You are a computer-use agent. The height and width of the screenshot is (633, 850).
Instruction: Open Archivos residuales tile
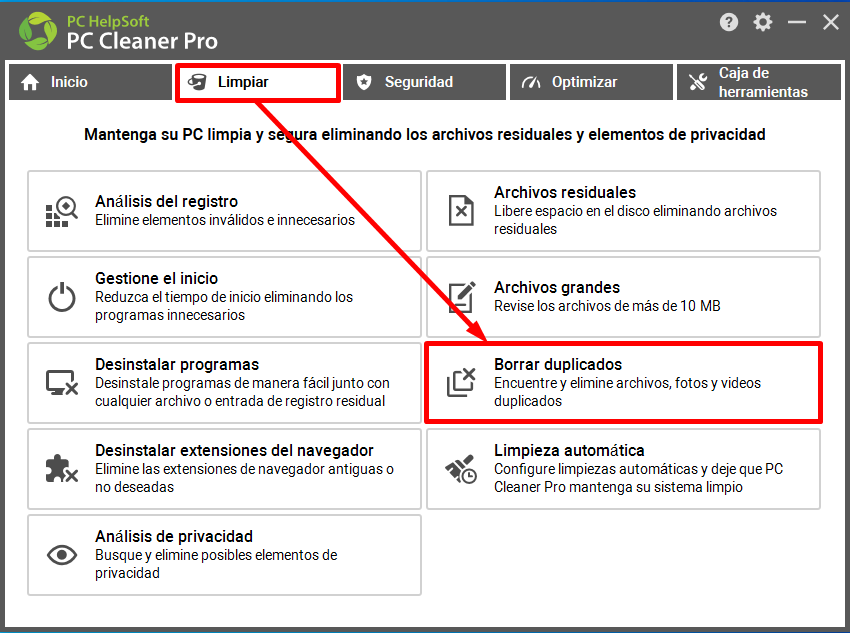623,211
